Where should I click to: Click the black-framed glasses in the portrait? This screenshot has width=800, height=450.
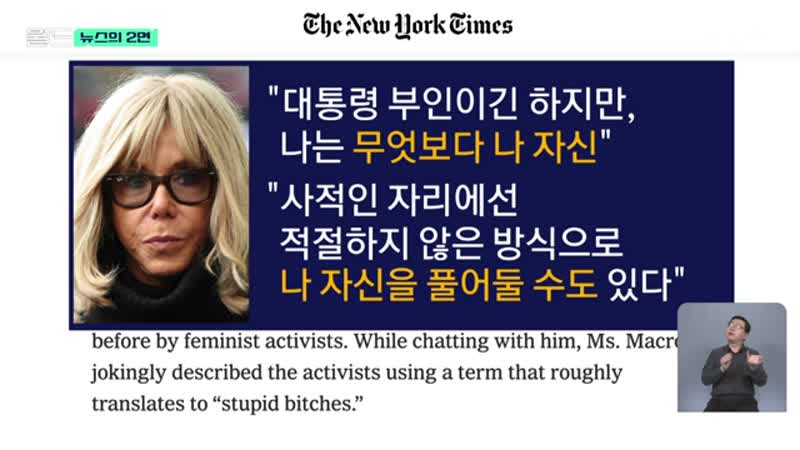pyautogui.click(x=160, y=188)
